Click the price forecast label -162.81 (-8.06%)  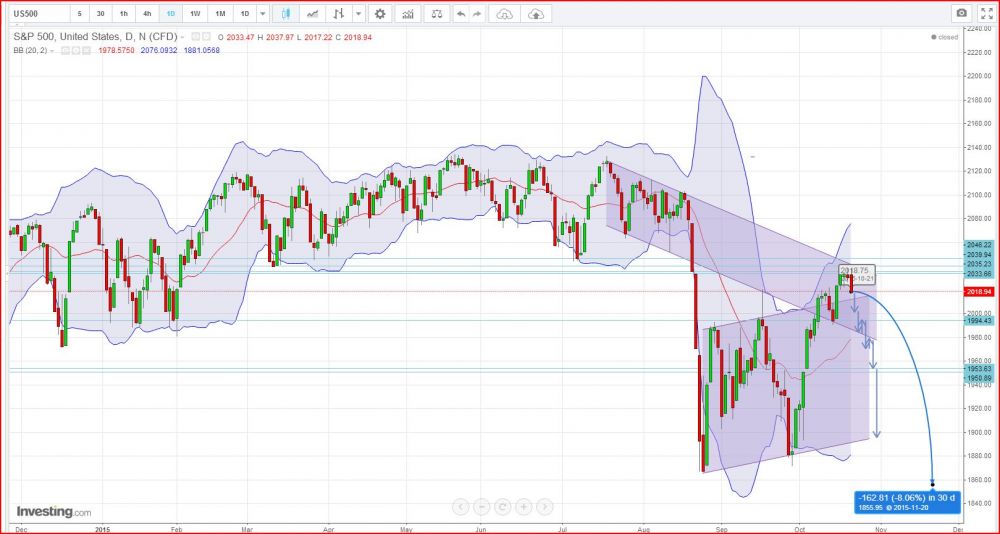908,501
